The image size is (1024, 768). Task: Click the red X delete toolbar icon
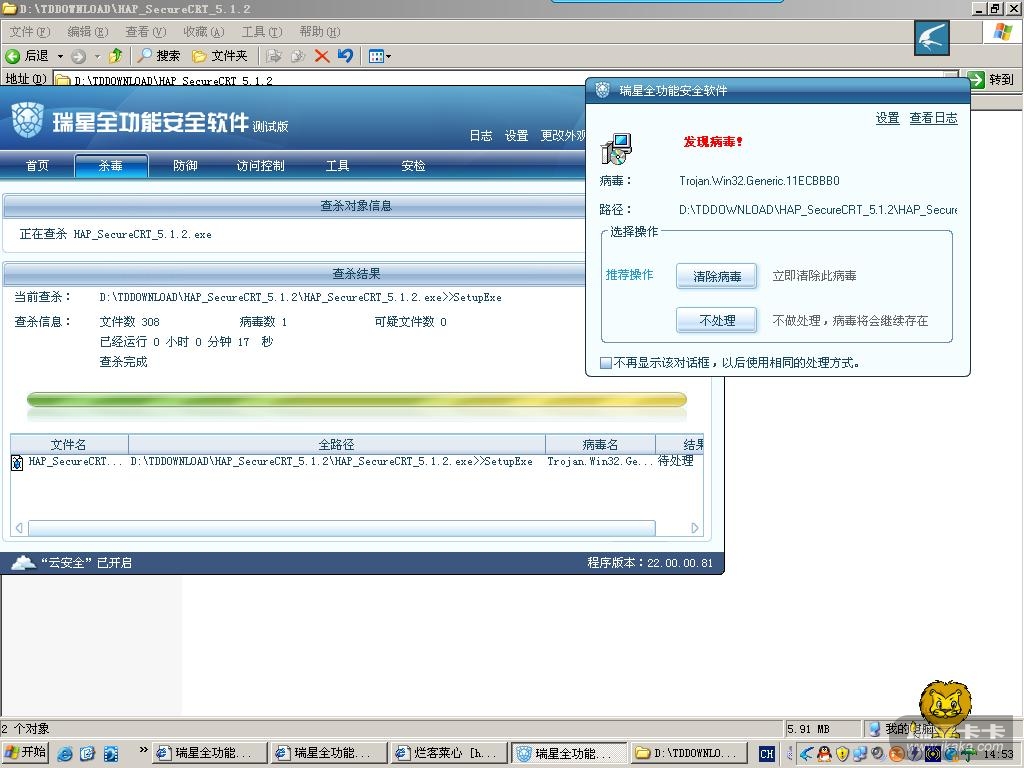coord(321,56)
